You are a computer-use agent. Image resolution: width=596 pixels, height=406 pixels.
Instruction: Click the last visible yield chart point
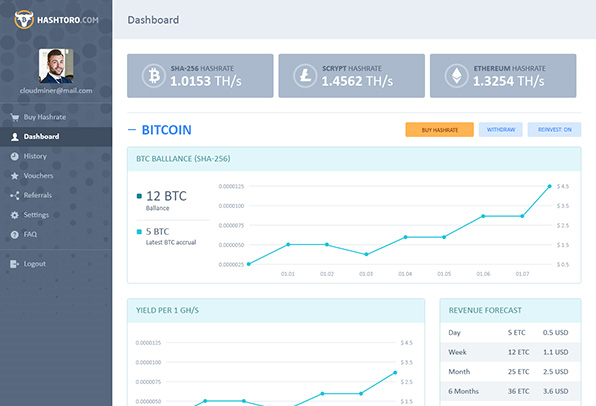[395, 373]
